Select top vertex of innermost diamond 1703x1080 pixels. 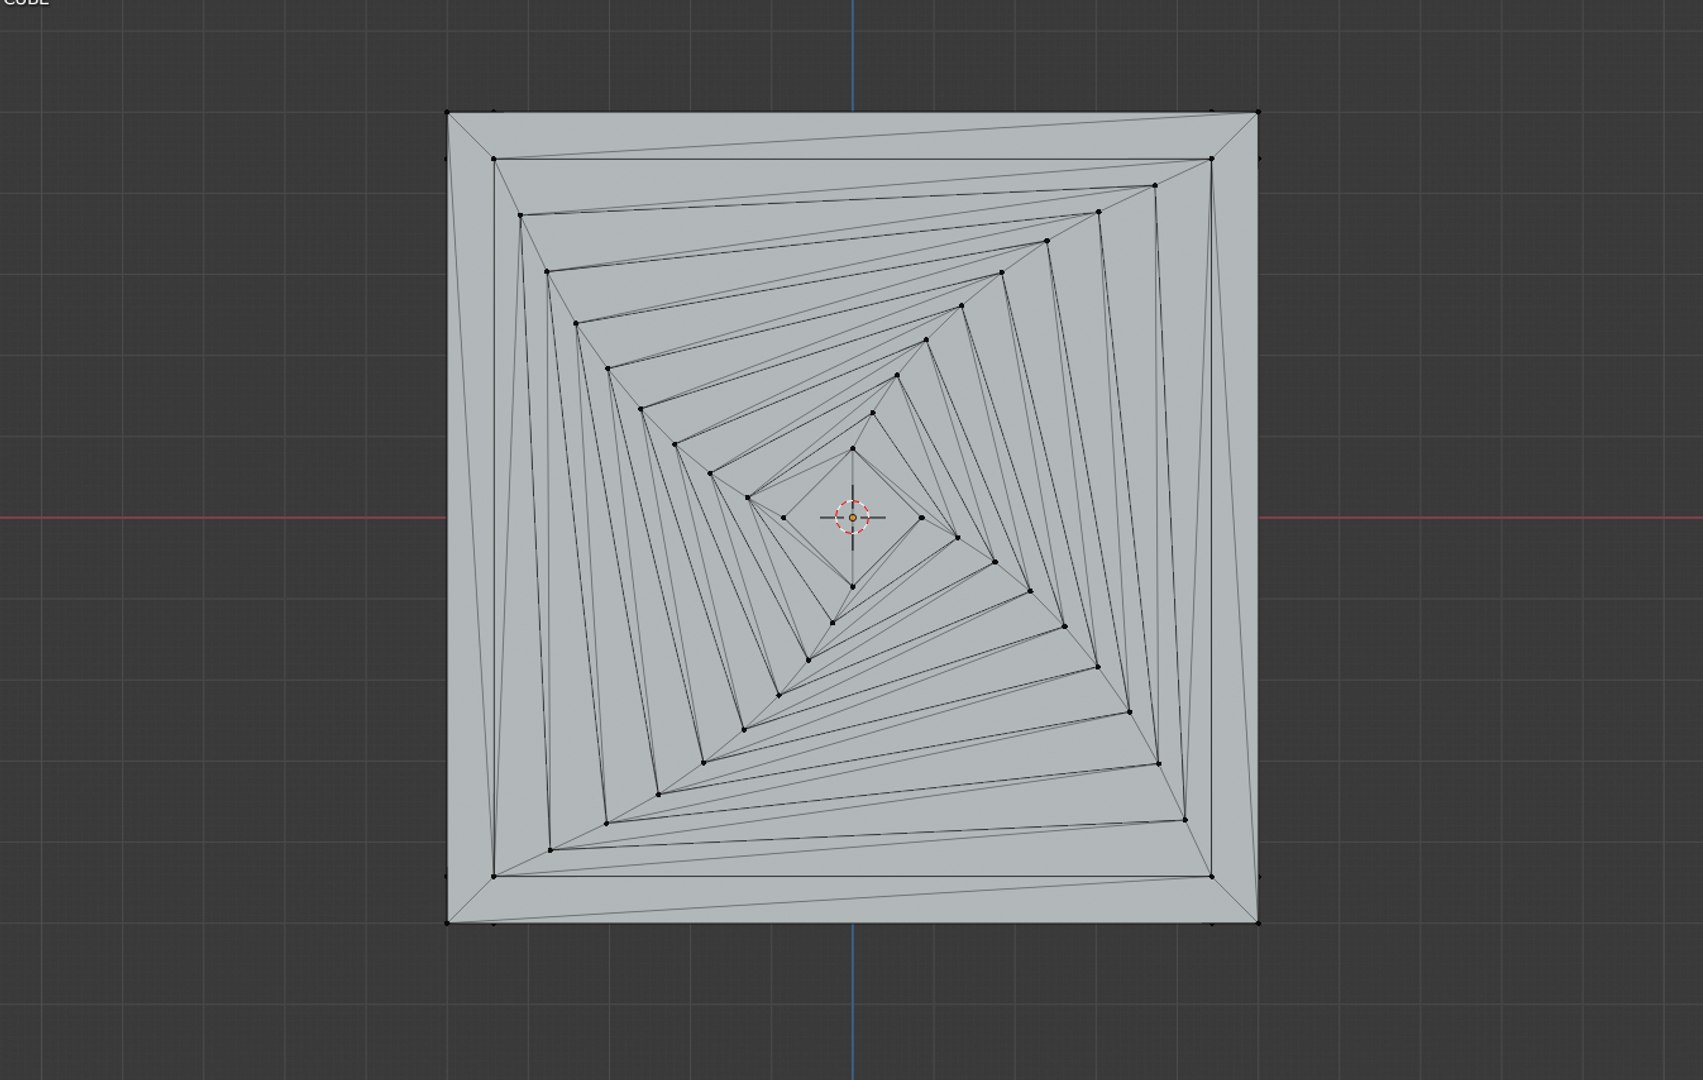(x=852, y=449)
